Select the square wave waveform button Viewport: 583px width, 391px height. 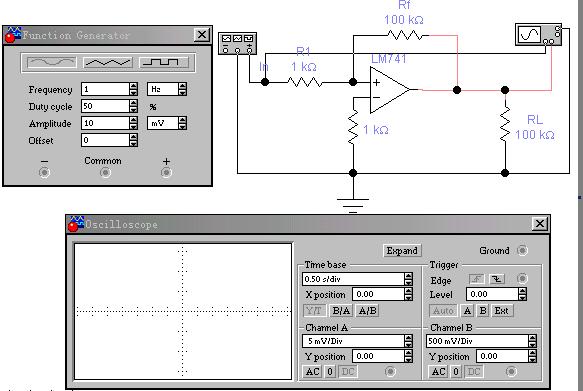164,62
